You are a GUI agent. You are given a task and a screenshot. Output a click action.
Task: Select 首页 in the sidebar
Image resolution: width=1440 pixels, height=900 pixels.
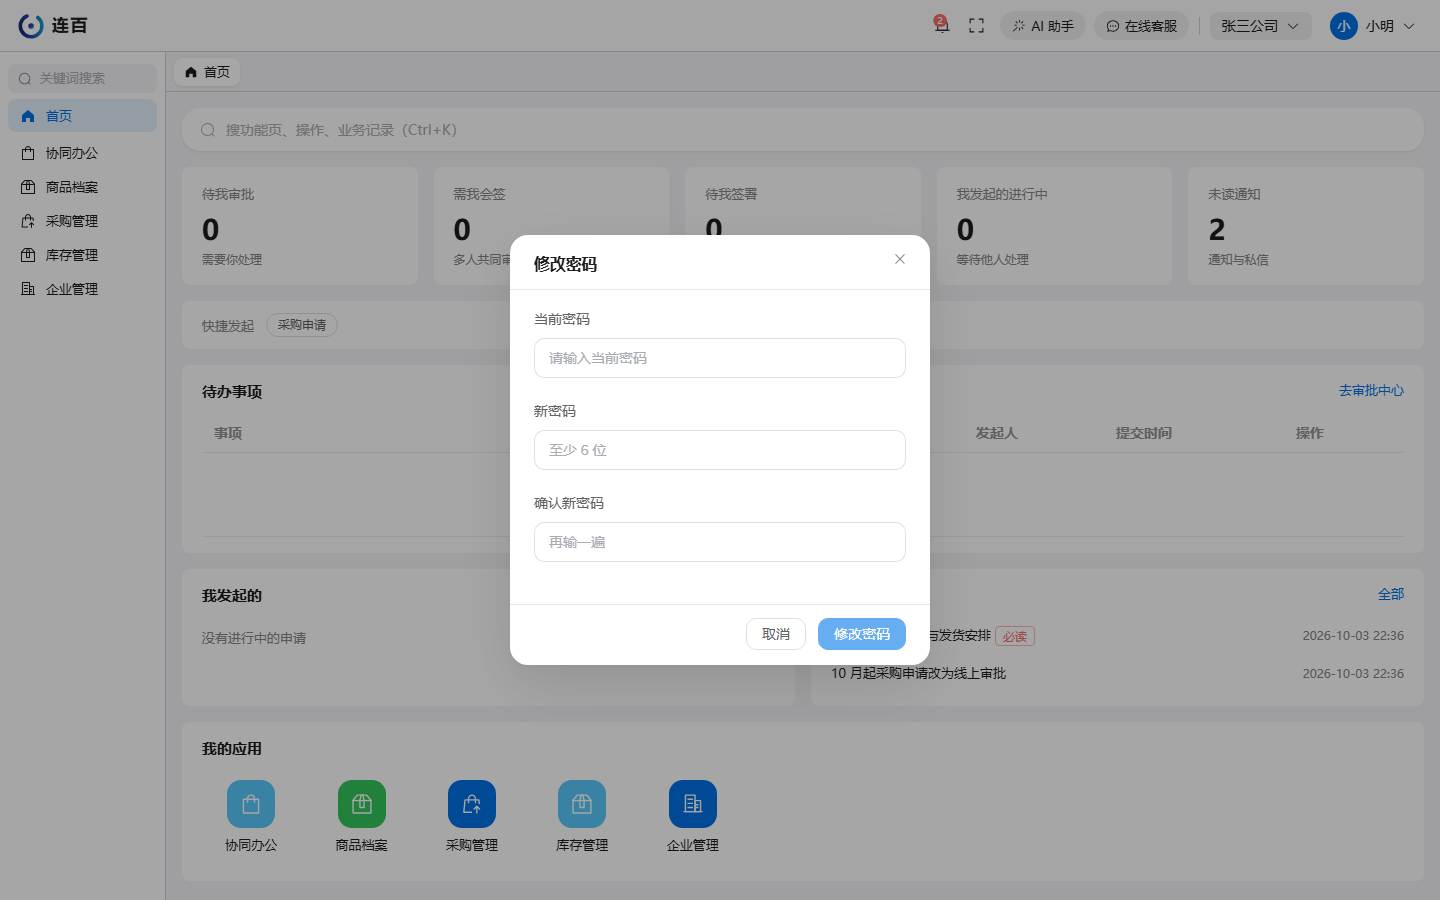click(82, 116)
